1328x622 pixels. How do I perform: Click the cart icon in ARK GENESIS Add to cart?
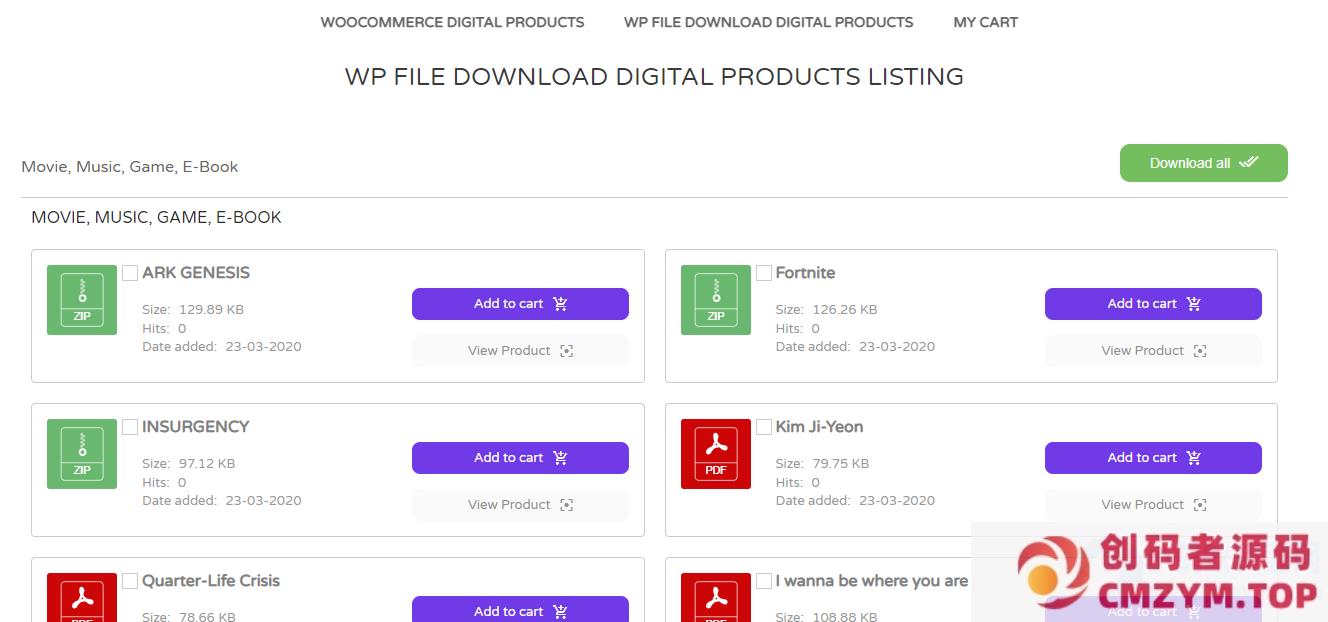pos(560,304)
